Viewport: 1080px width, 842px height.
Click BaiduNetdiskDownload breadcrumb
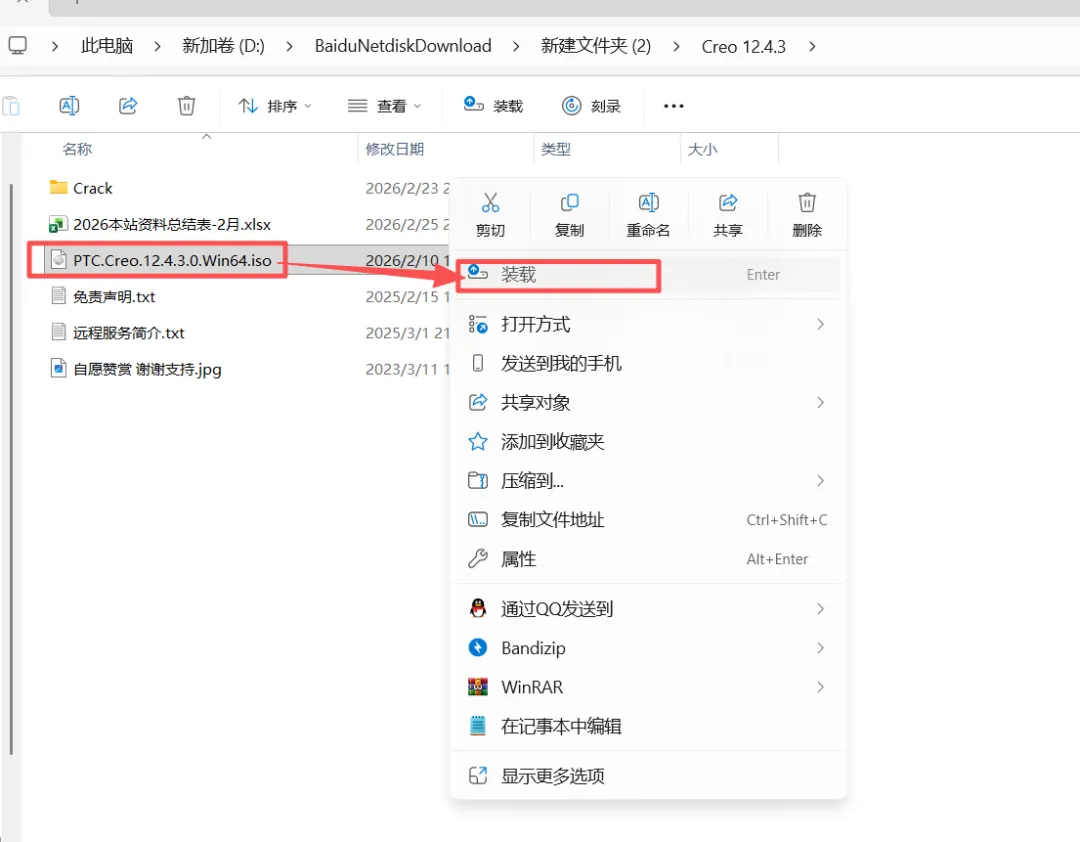point(403,46)
